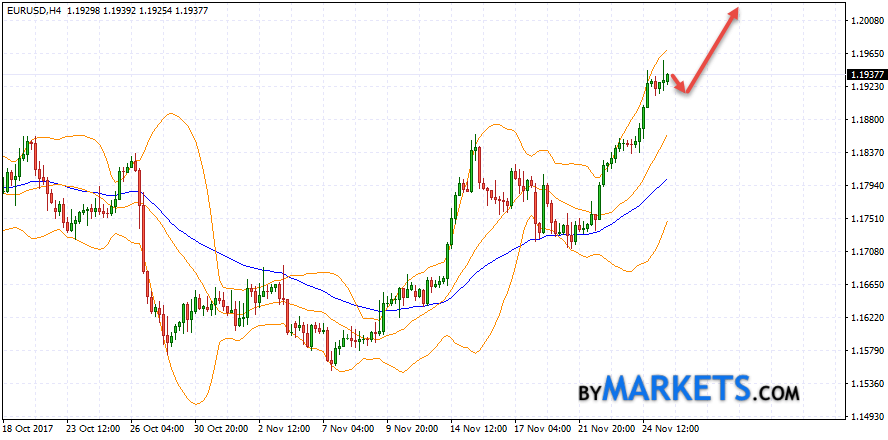Image resolution: width=888 pixels, height=440 pixels.
Task: Click the 9 Nov 20:00 time label
Action: click(414, 428)
